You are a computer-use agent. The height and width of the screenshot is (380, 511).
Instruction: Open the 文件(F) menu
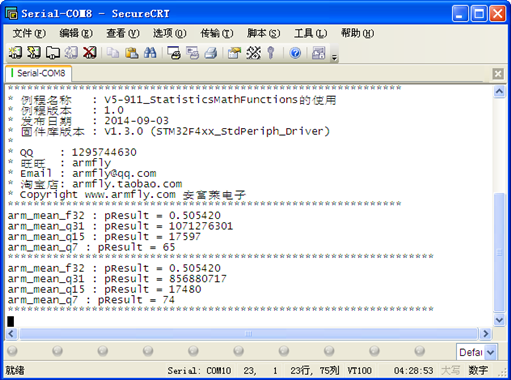click(29, 33)
